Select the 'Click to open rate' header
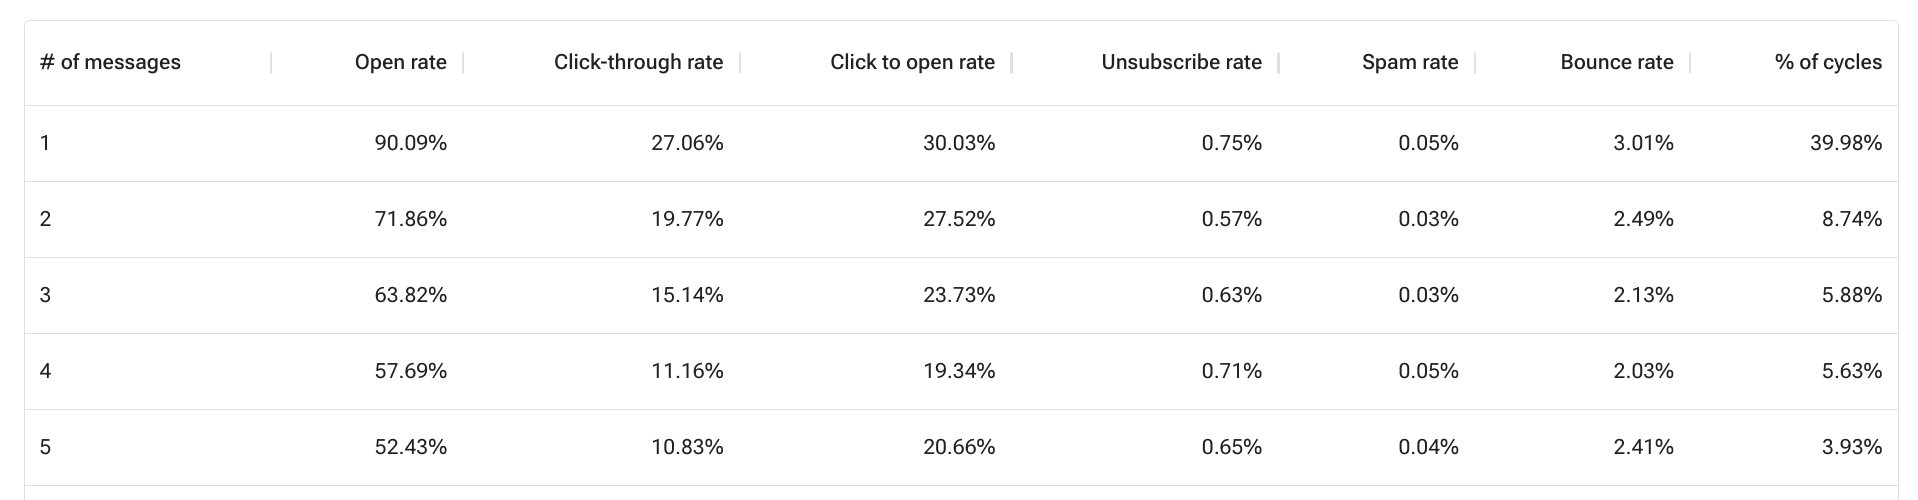Screen dimensions: 1918x500 [912, 62]
